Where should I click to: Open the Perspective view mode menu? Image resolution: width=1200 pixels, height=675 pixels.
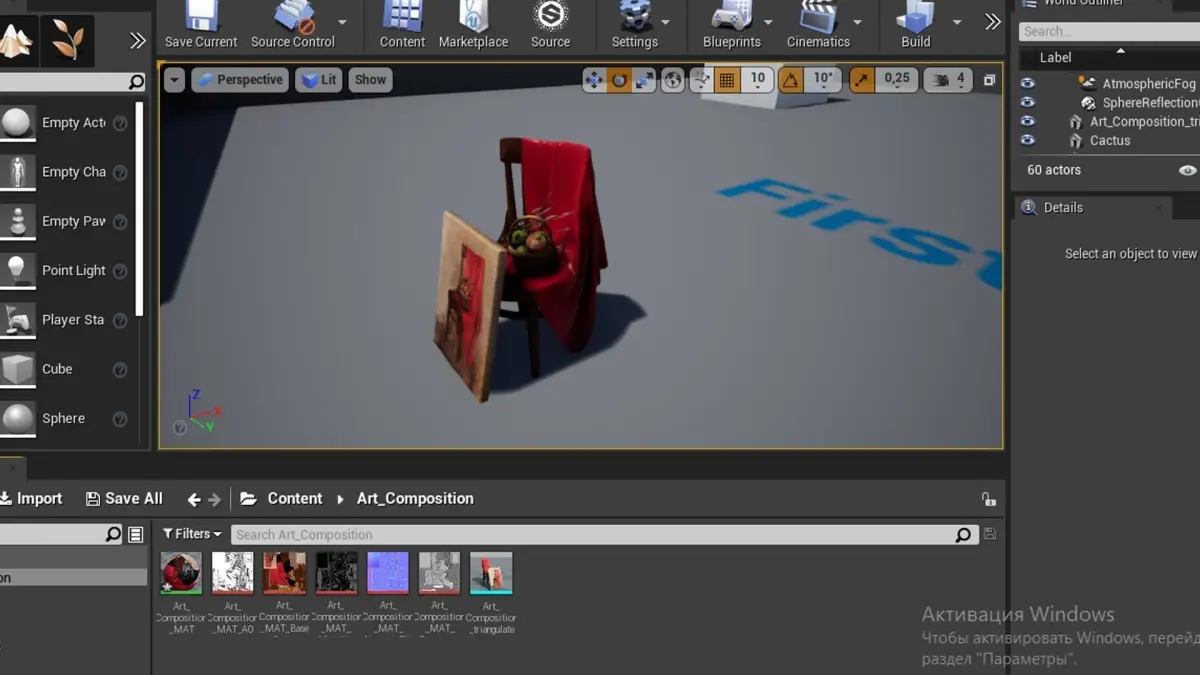240,80
